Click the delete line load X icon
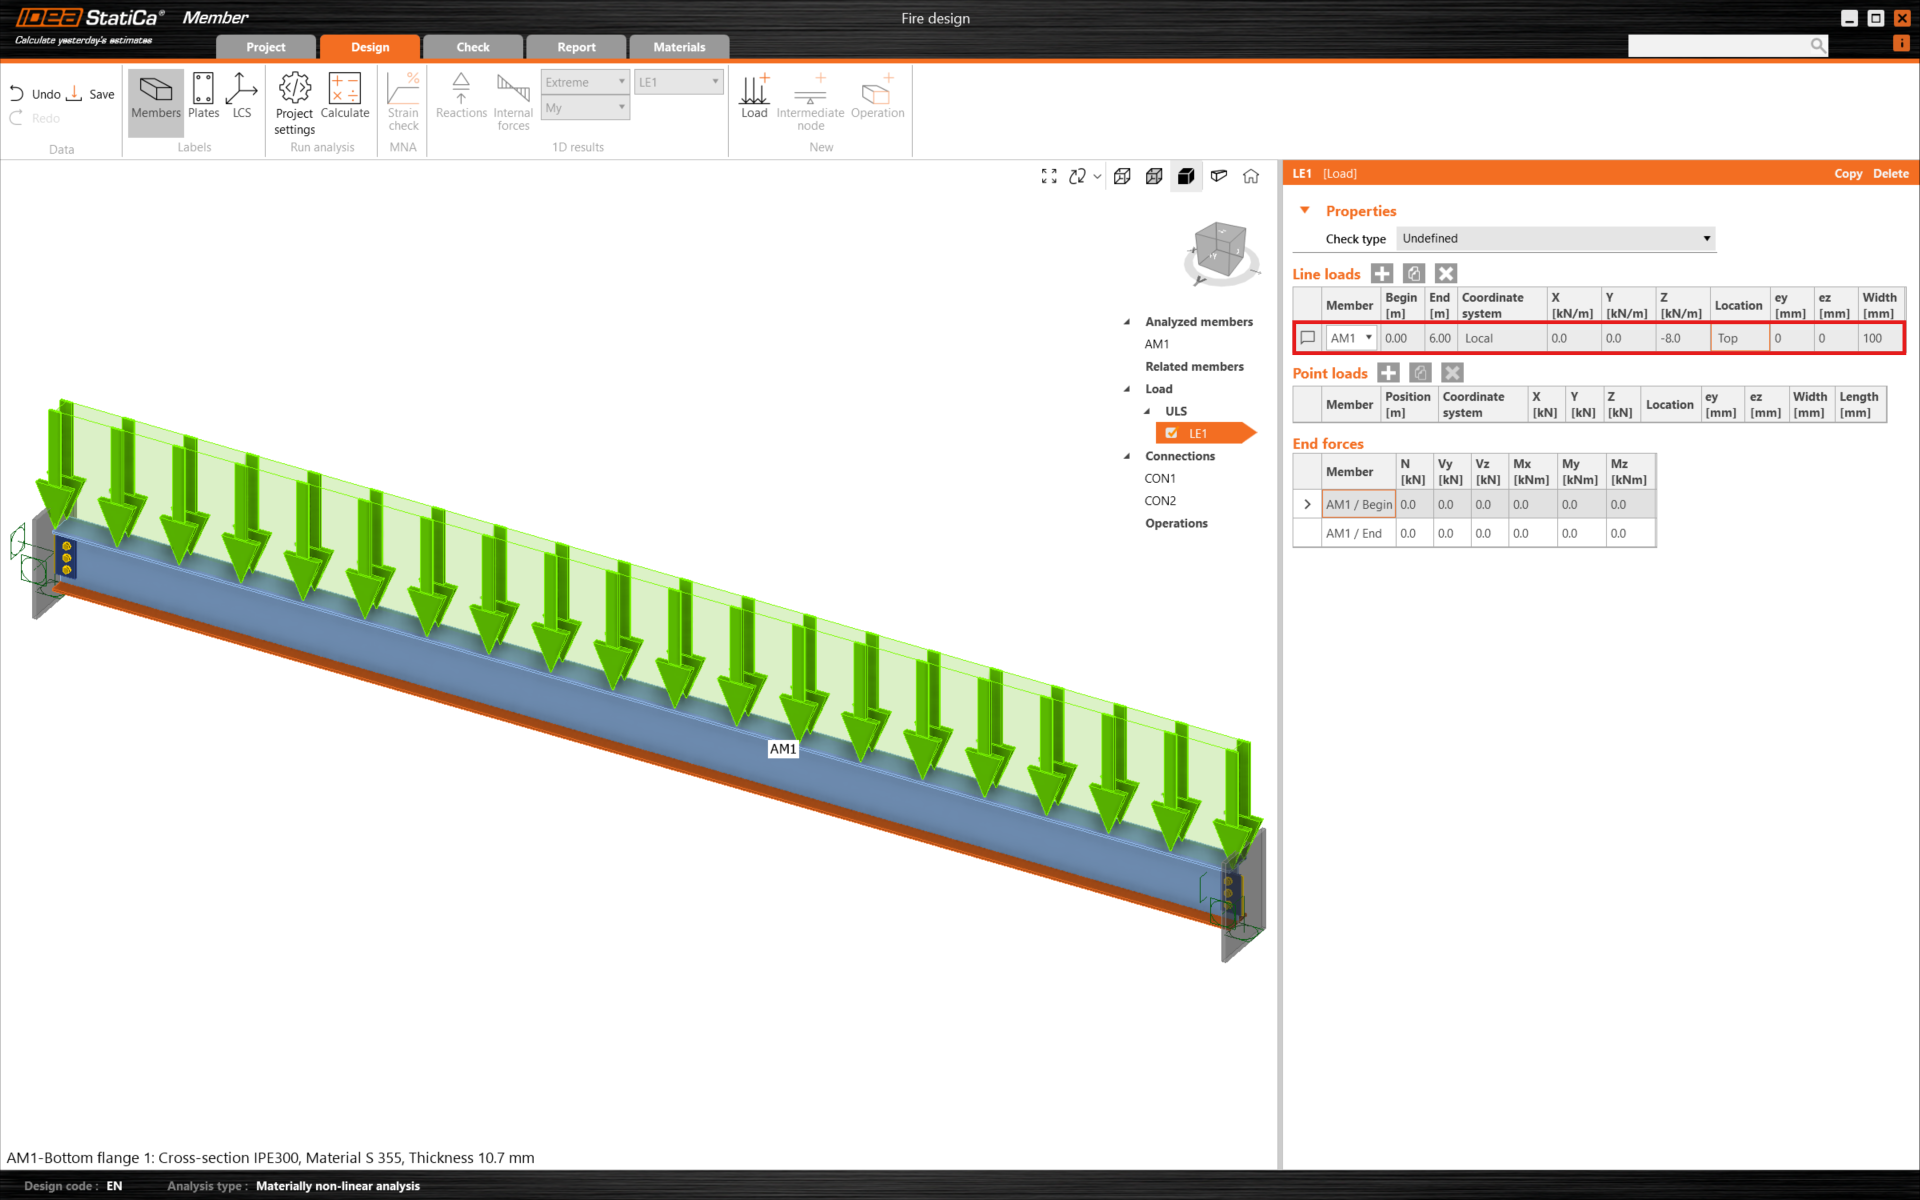The image size is (1920, 1200). tap(1446, 274)
